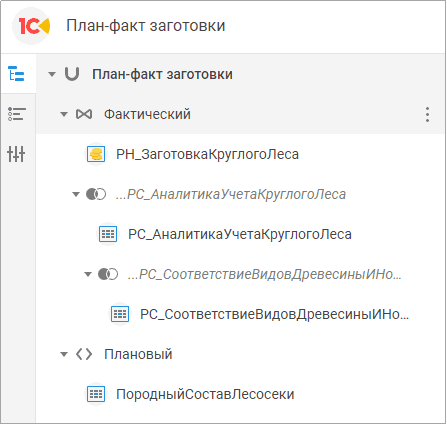
Task: Open the tree structure sidebar tab
Action: coord(17,74)
